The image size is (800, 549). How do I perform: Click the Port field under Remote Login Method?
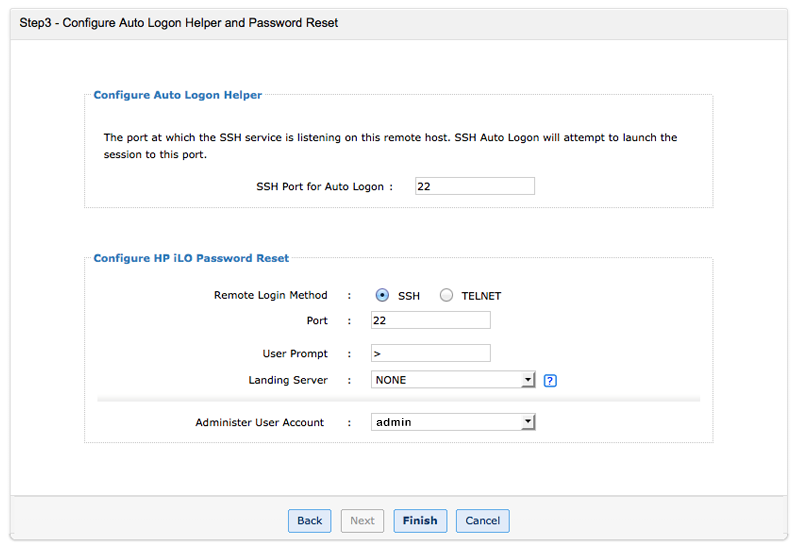[430, 320]
